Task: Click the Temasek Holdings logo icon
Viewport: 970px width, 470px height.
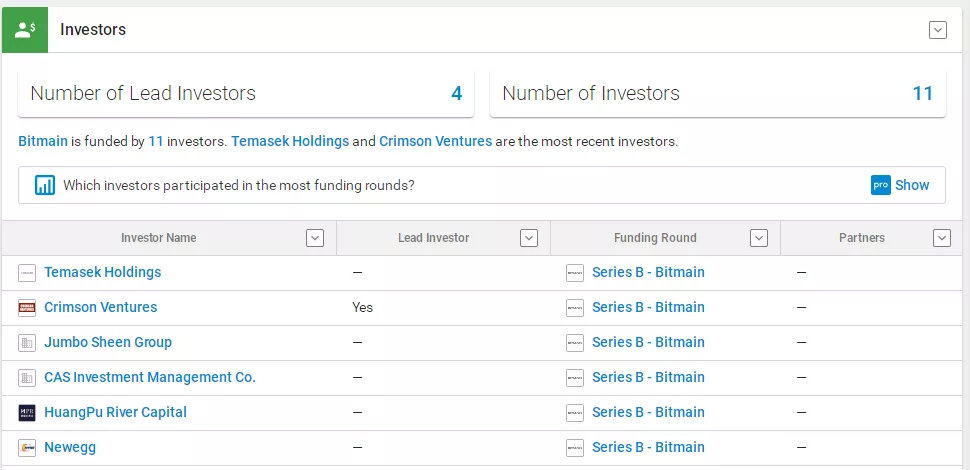Action: click(27, 273)
